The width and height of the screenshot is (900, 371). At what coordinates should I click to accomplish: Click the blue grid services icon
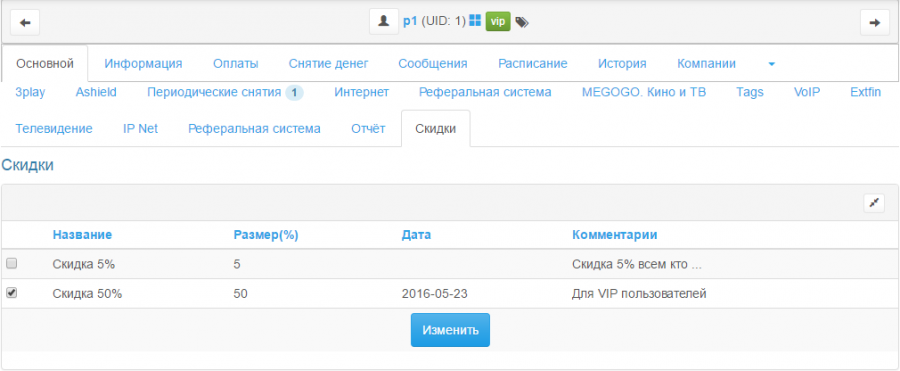pos(475,21)
